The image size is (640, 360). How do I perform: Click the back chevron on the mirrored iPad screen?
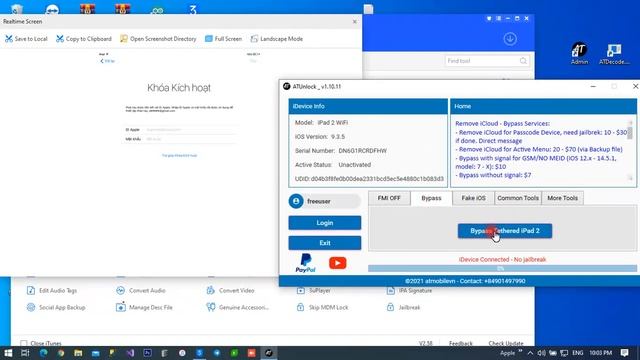click(x=102, y=61)
